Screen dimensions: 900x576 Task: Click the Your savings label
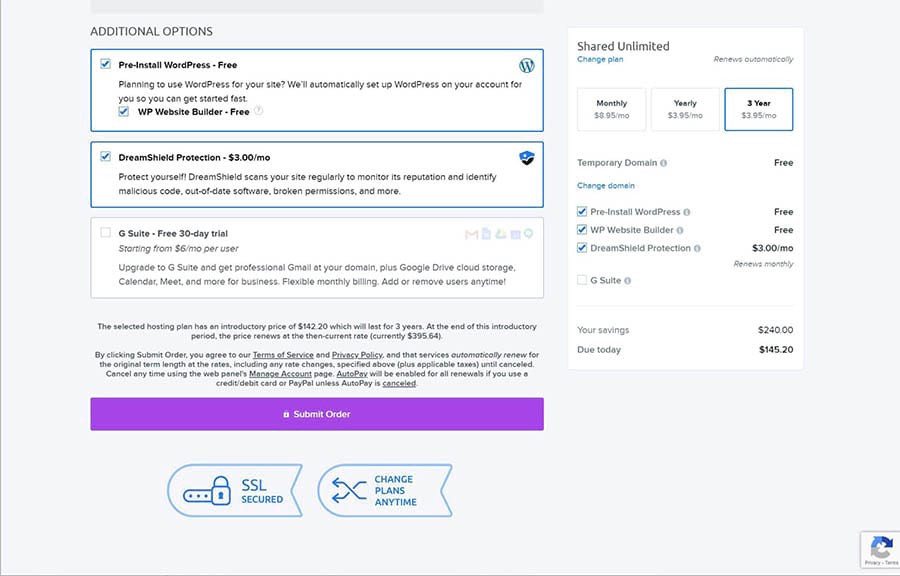(x=603, y=330)
